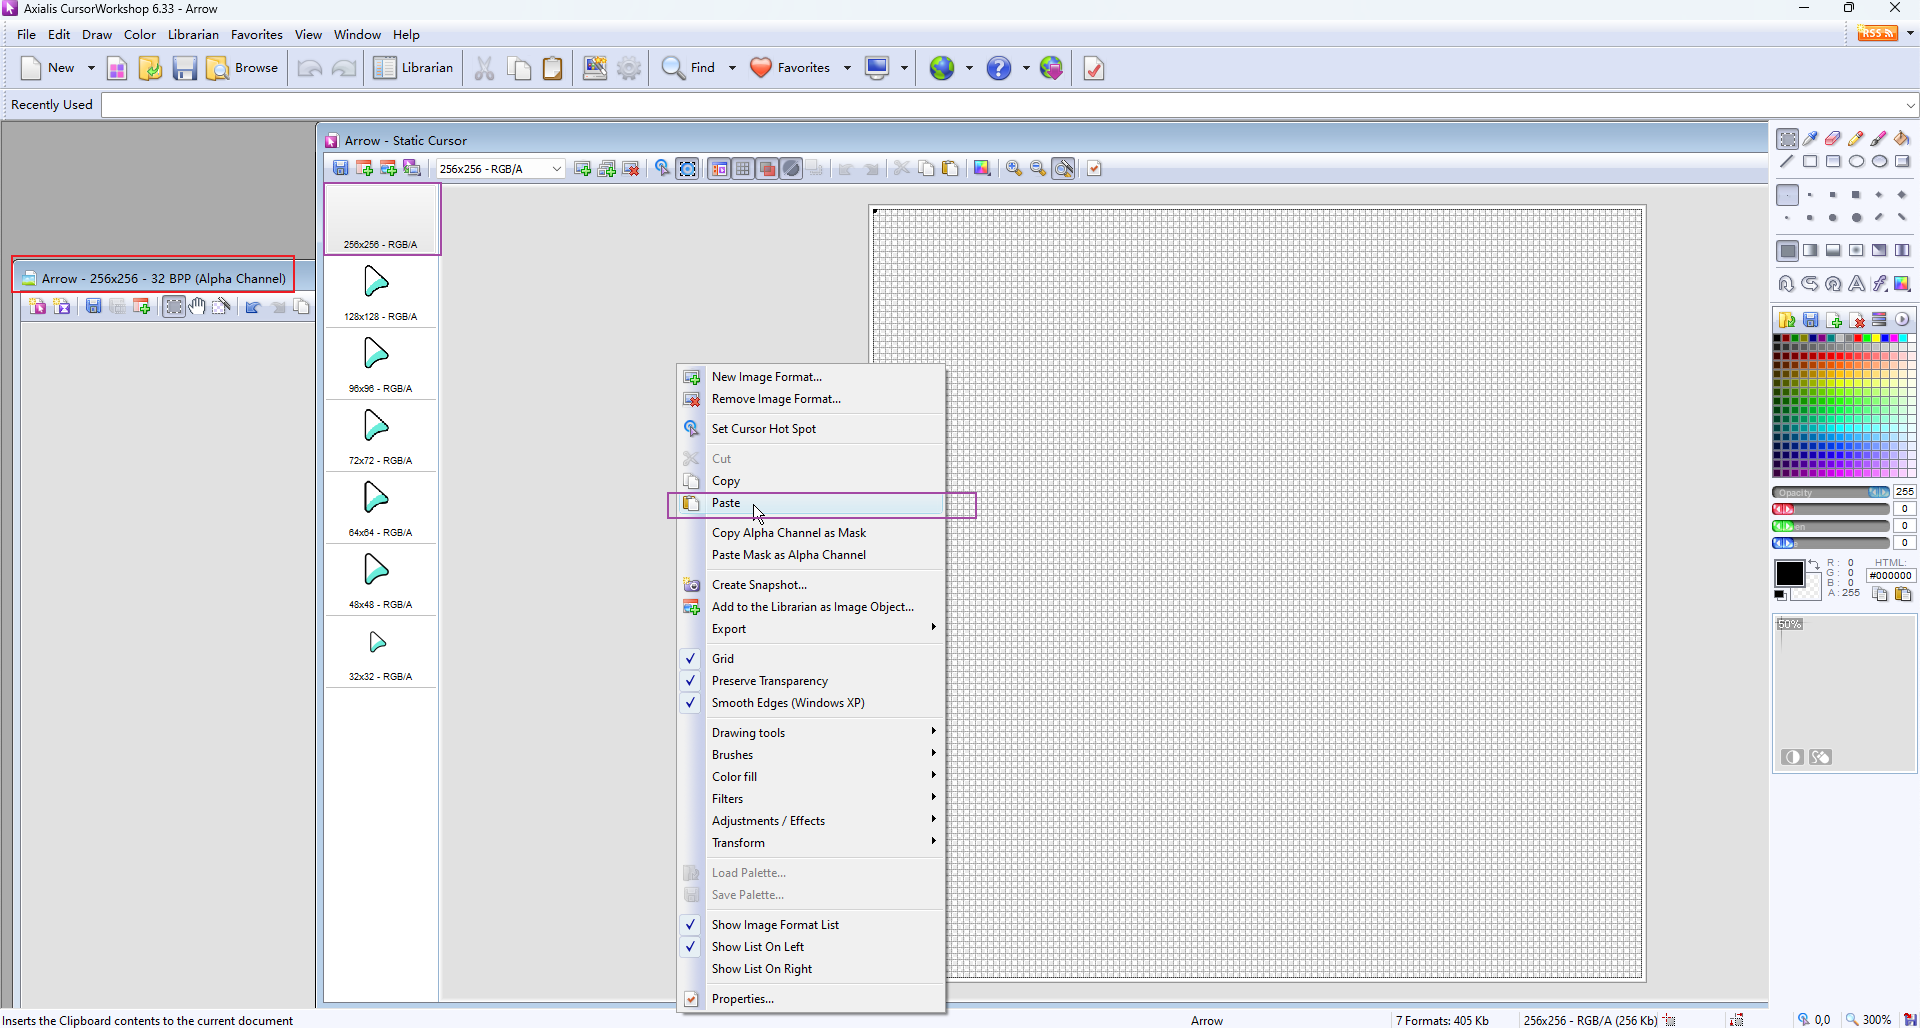Pick the Pencil drawing tool
This screenshot has height=1028, width=1920.
pyautogui.click(x=1856, y=139)
